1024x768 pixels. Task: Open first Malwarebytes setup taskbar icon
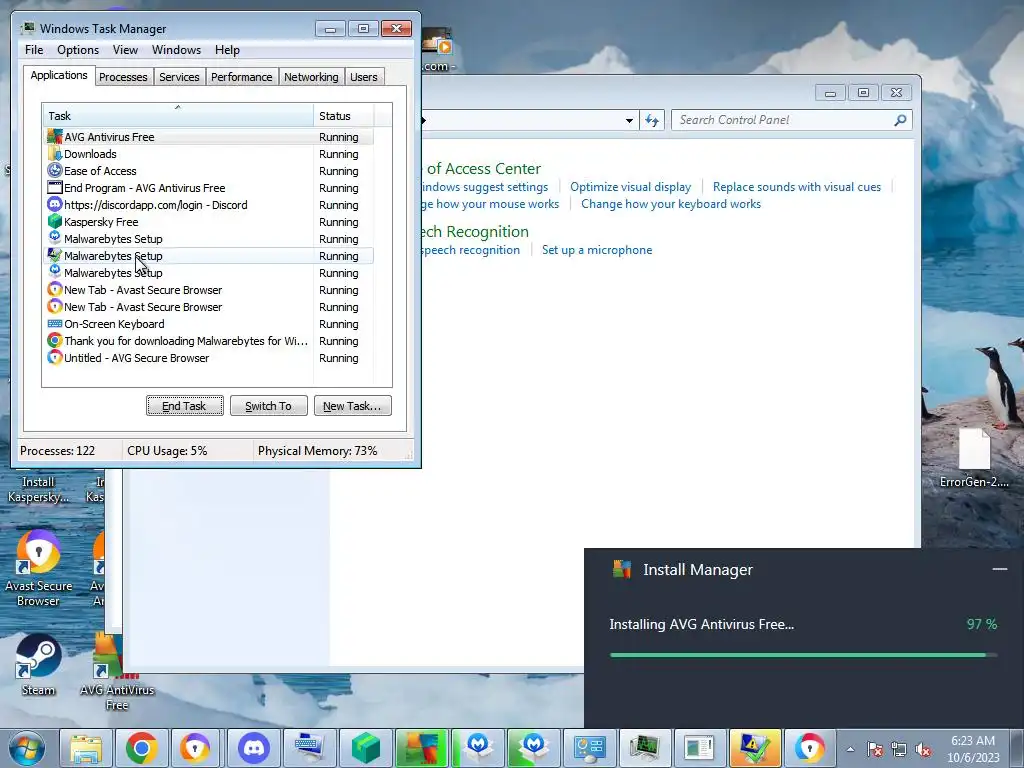(478, 748)
